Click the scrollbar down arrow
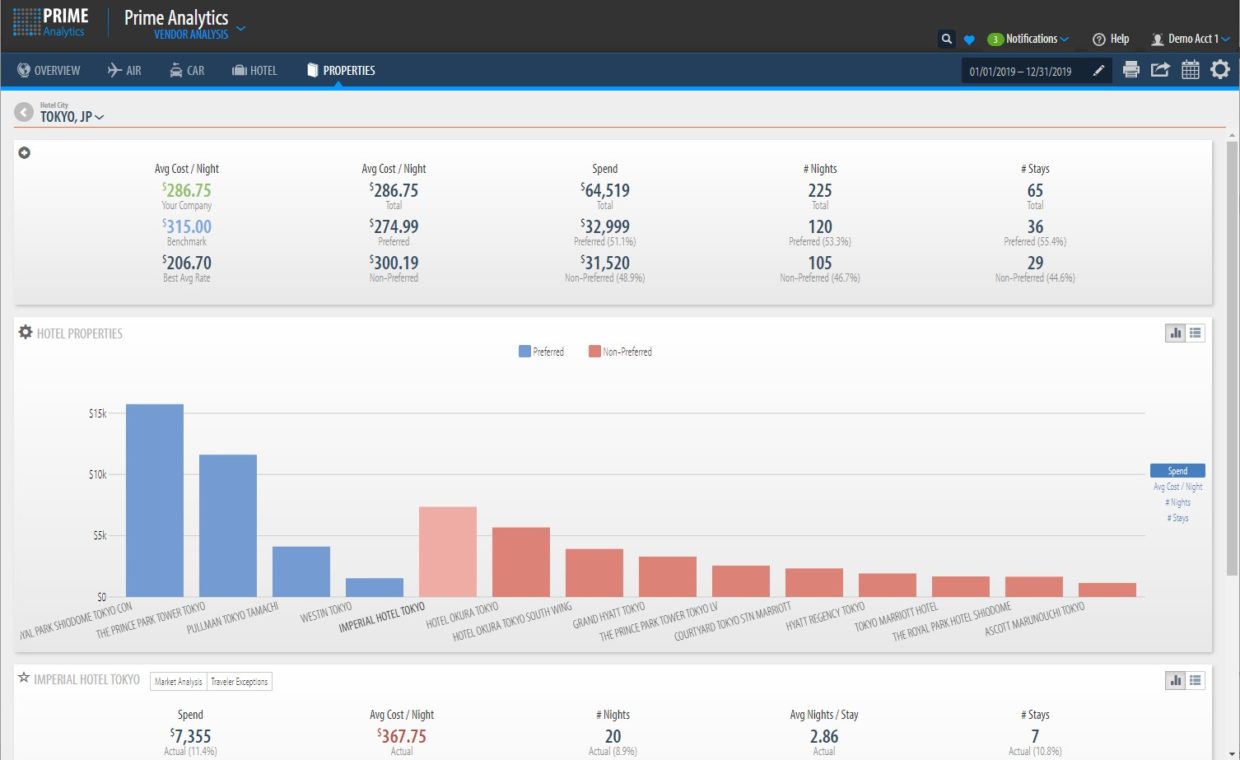 click(x=1232, y=752)
